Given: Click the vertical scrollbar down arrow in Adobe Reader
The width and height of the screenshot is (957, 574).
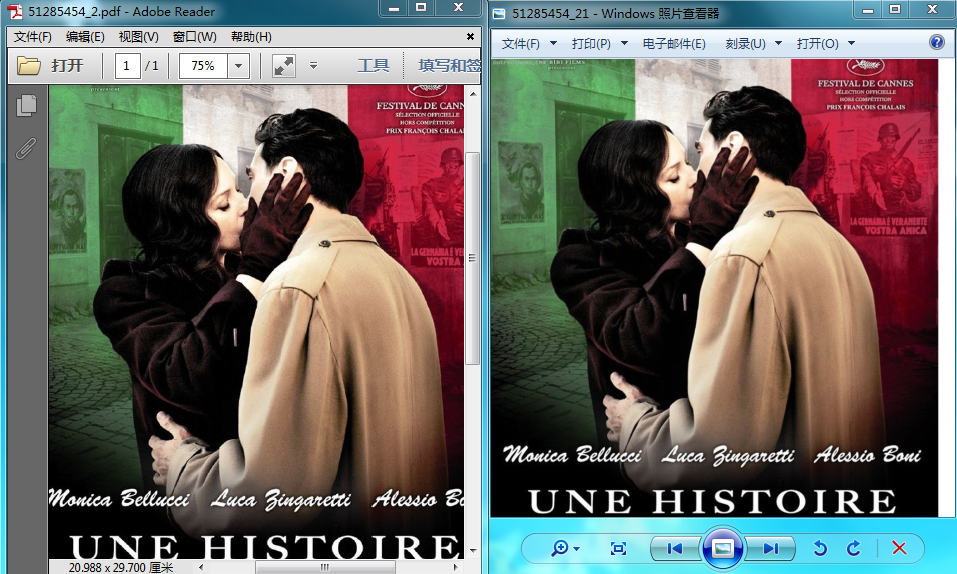Looking at the screenshot, I should click(x=472, y=550).
